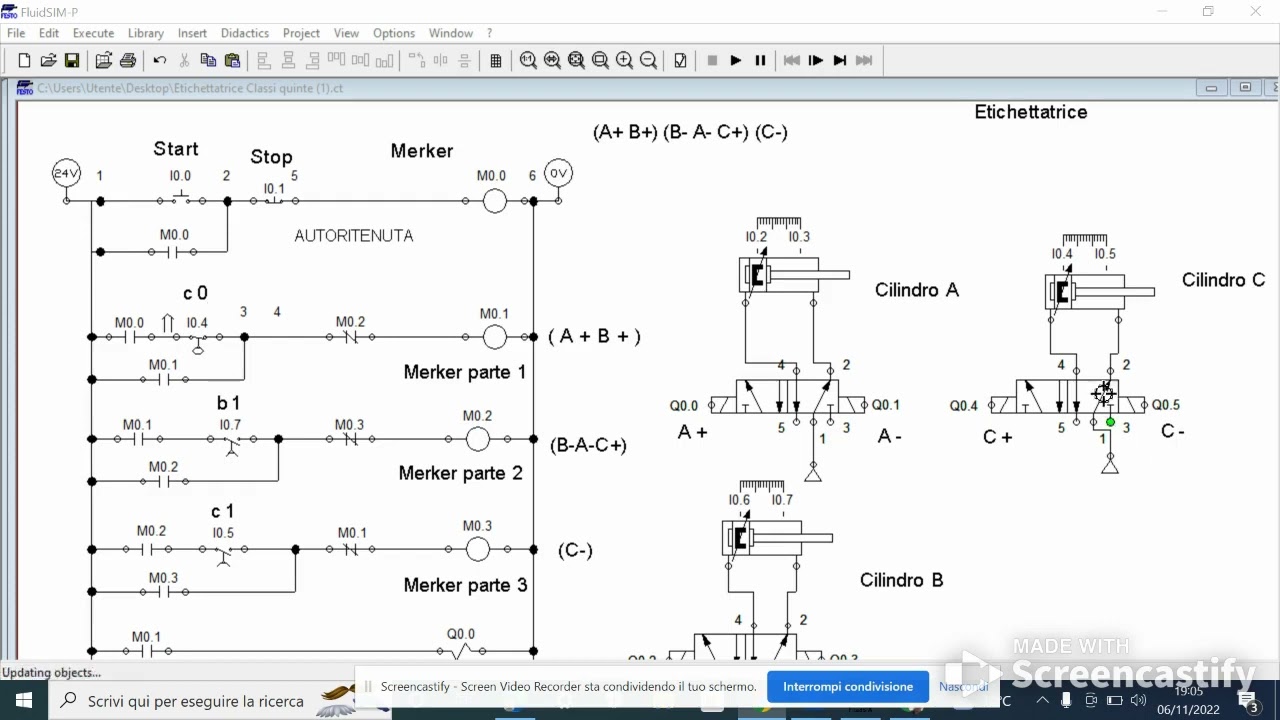Copy selection using the Copy icon
This screenshot has height=720, width=1280.
208,61
